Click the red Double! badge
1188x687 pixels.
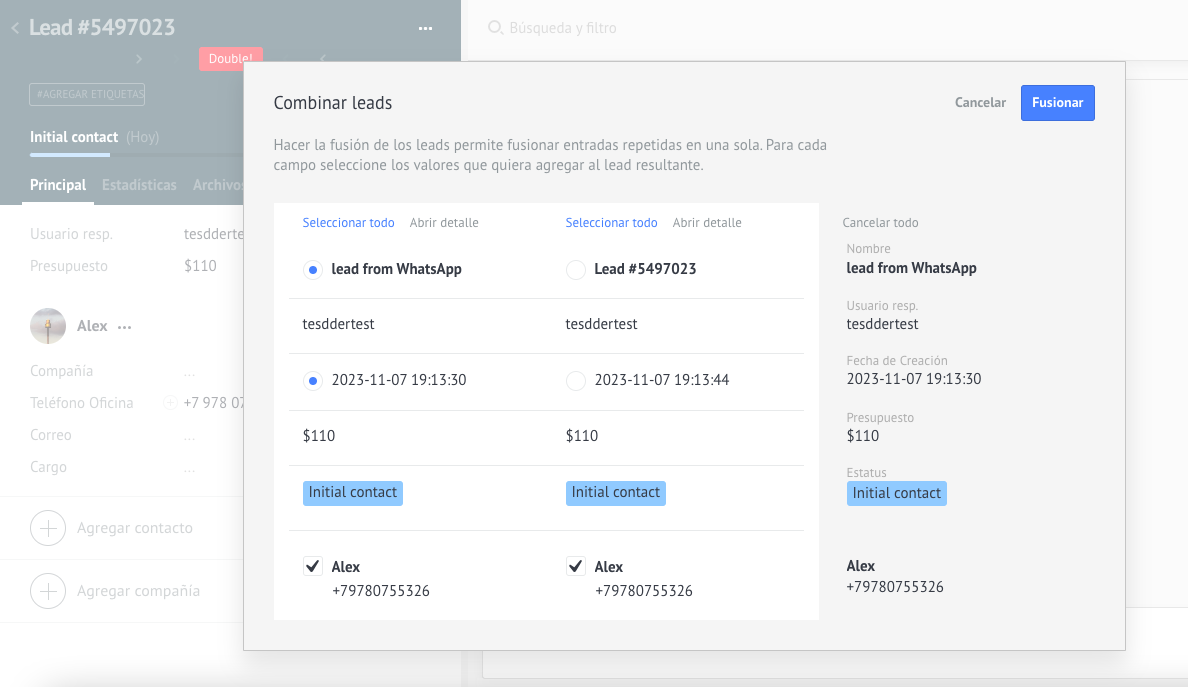230,59
